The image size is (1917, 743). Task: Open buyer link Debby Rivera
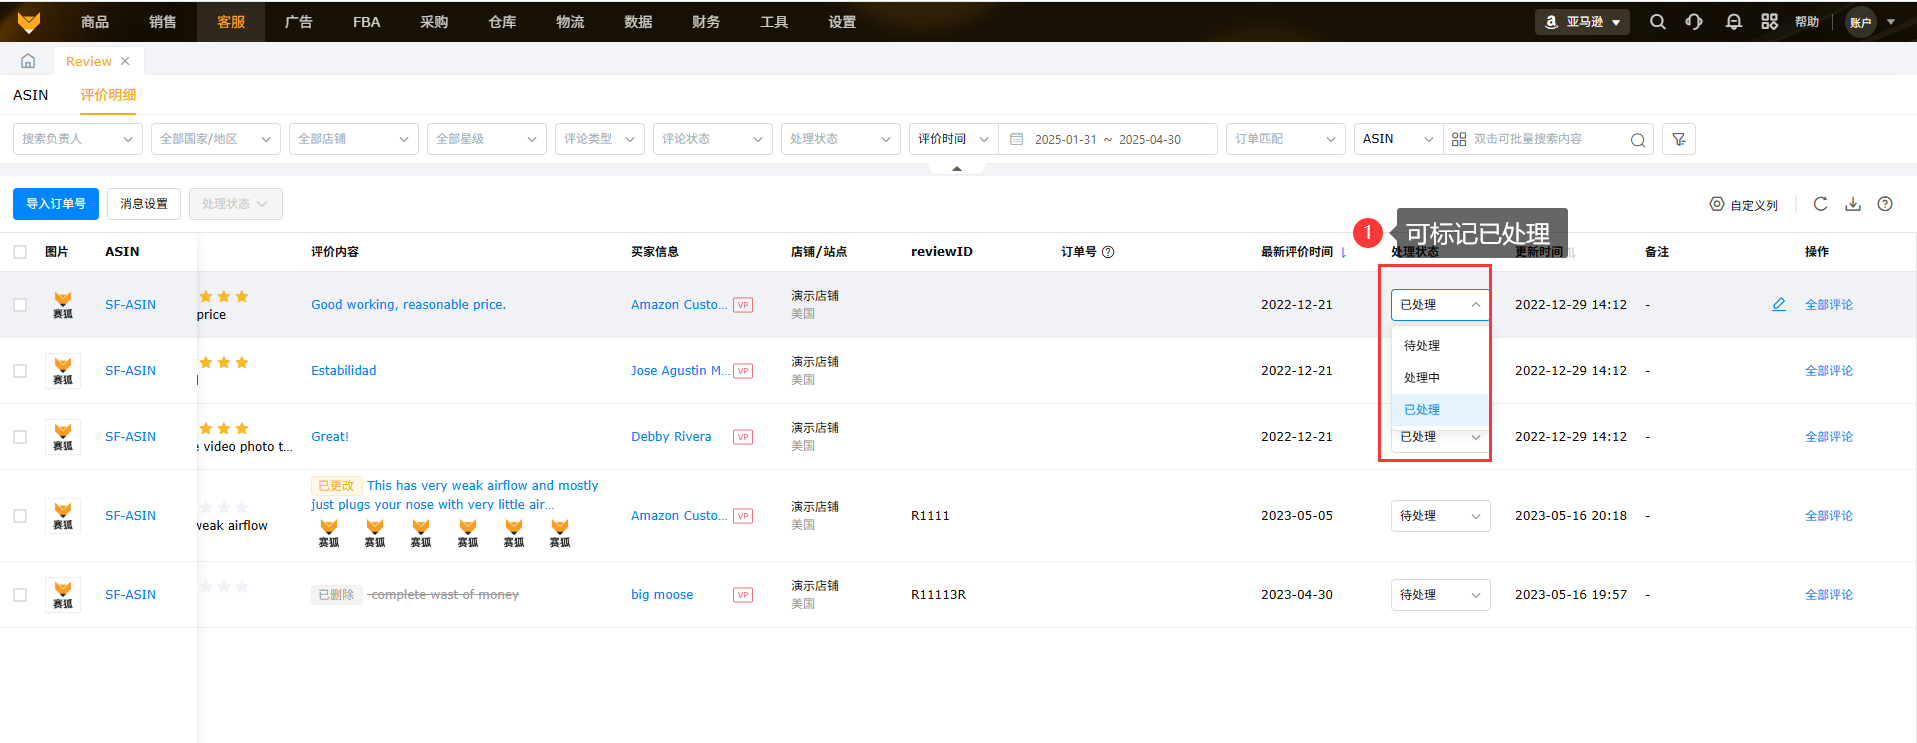coord(671,437)
